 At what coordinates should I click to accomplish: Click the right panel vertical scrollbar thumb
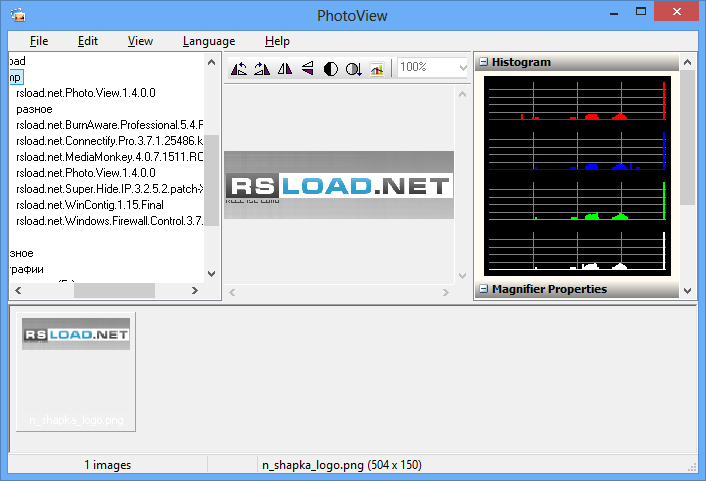tap(687, 137)
